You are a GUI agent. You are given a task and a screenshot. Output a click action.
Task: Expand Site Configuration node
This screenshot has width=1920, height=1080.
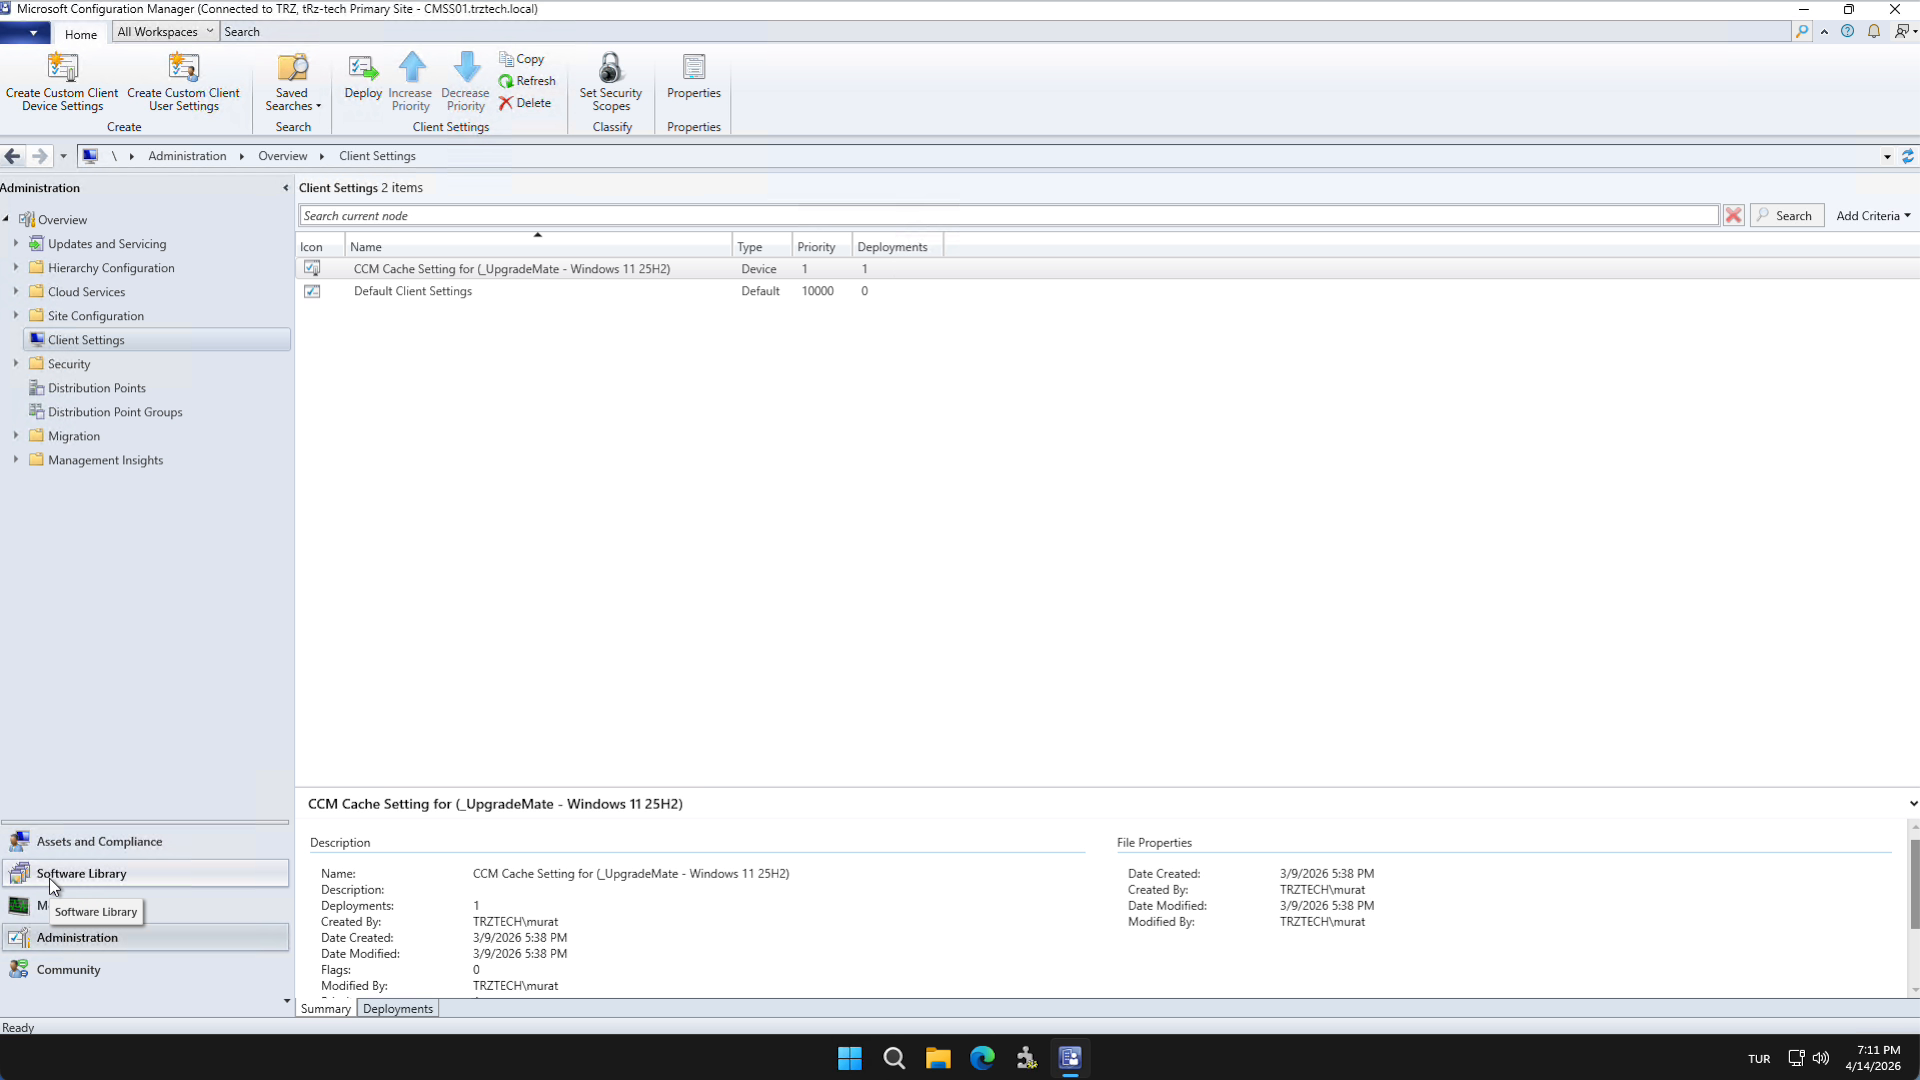(16, 315)
